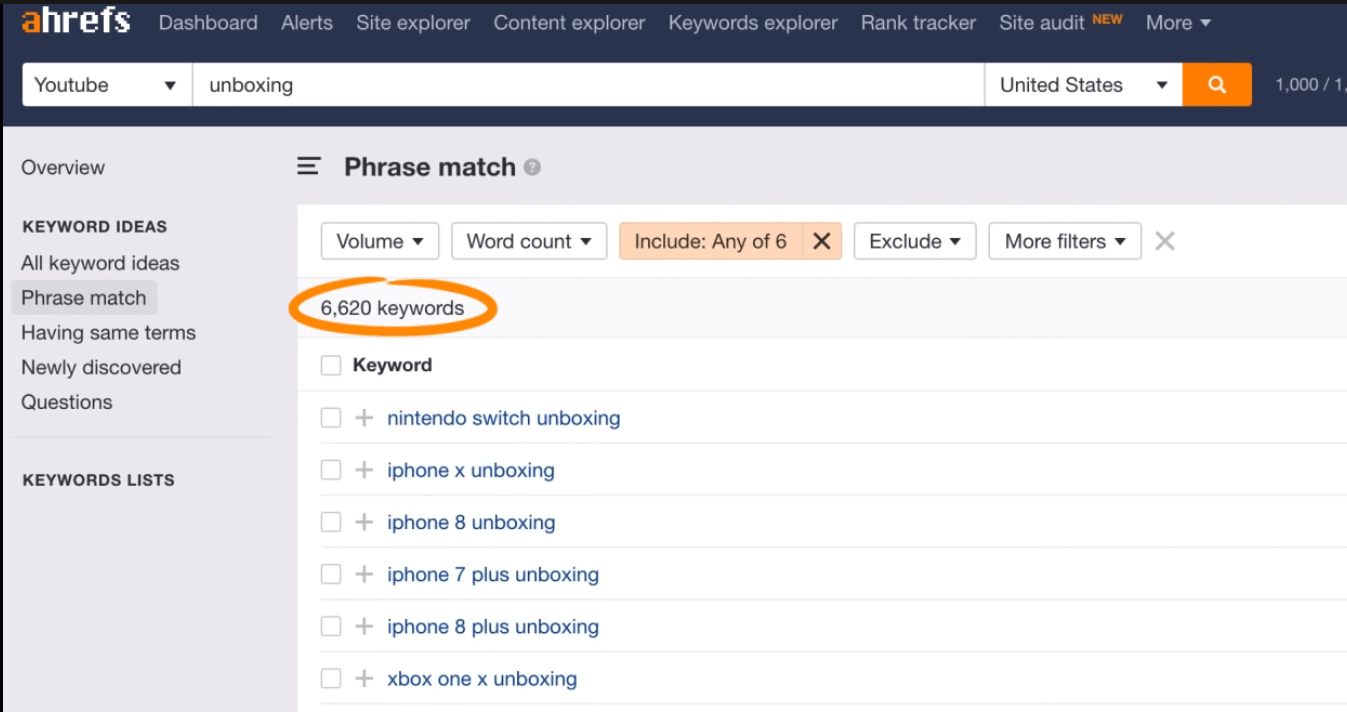Toggle the select-all Keyword checkbox
The image size is (1347, 712).
[x=331, y=366]
